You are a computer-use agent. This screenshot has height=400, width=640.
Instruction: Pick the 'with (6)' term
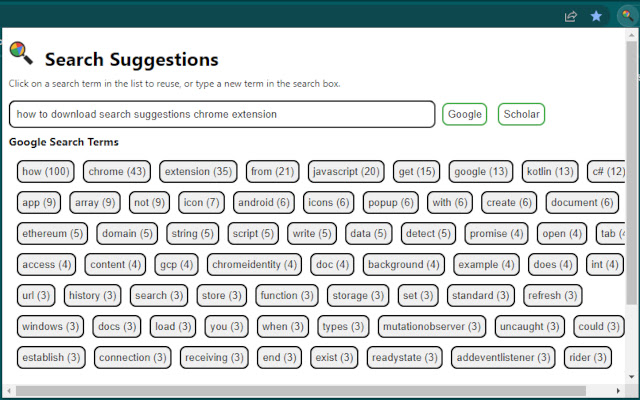(450, 202)
